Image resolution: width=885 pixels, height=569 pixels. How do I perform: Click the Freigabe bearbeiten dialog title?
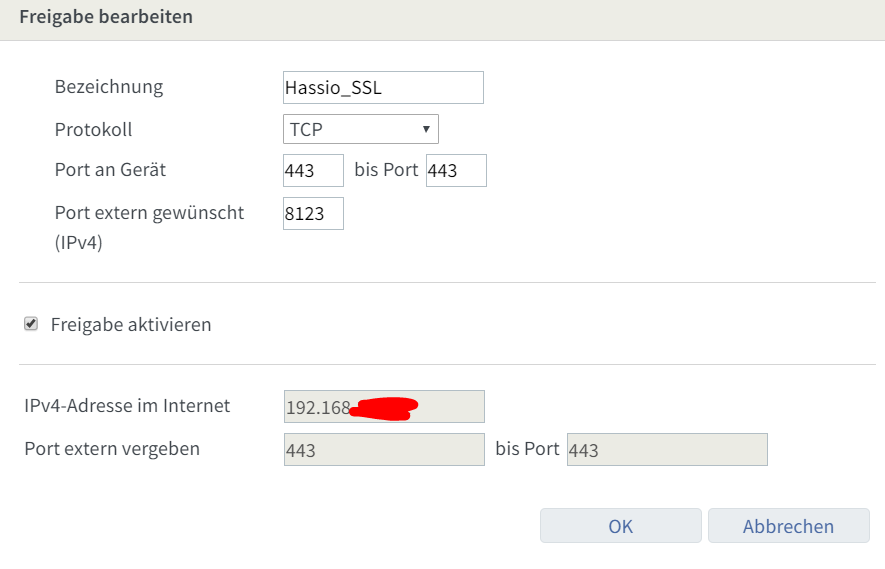[x=106, y=17]
